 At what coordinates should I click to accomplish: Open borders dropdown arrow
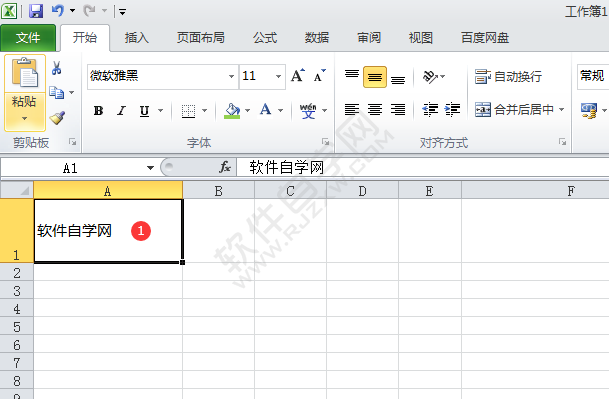pyautogui.click(x=205, y=111)
